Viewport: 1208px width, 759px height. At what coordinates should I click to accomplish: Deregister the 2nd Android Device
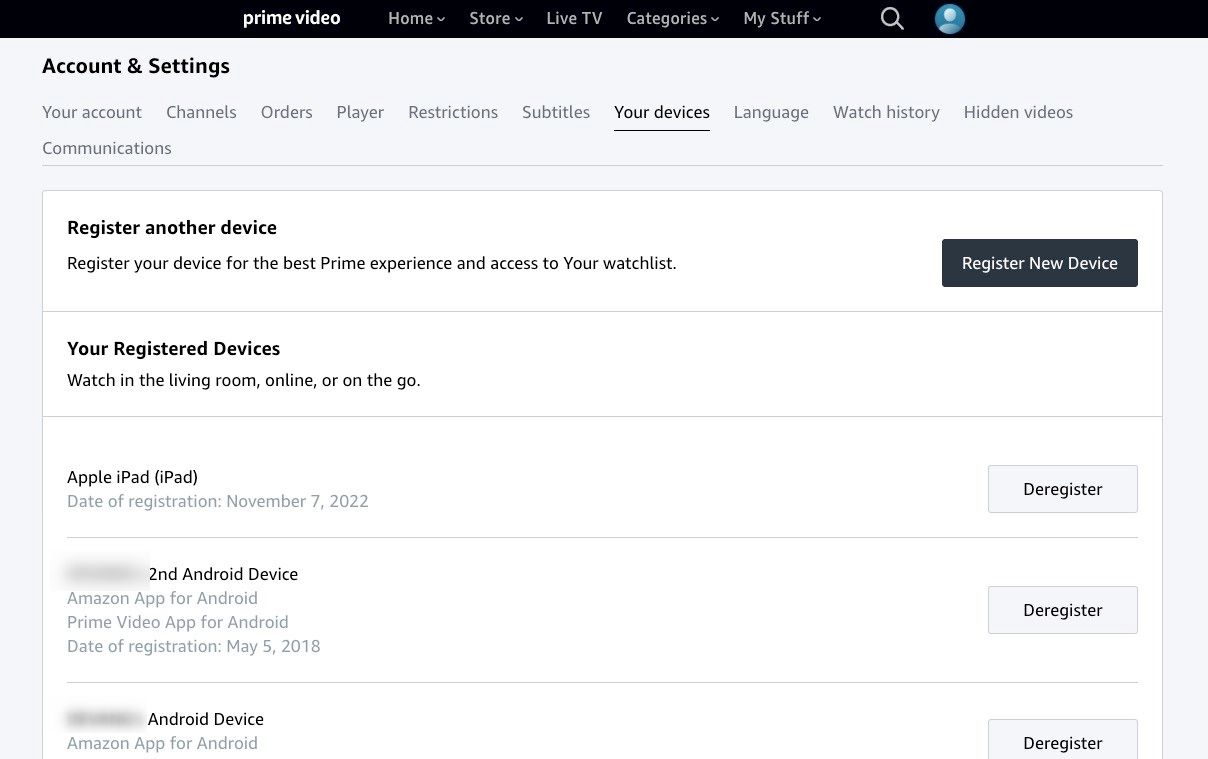1062,610
